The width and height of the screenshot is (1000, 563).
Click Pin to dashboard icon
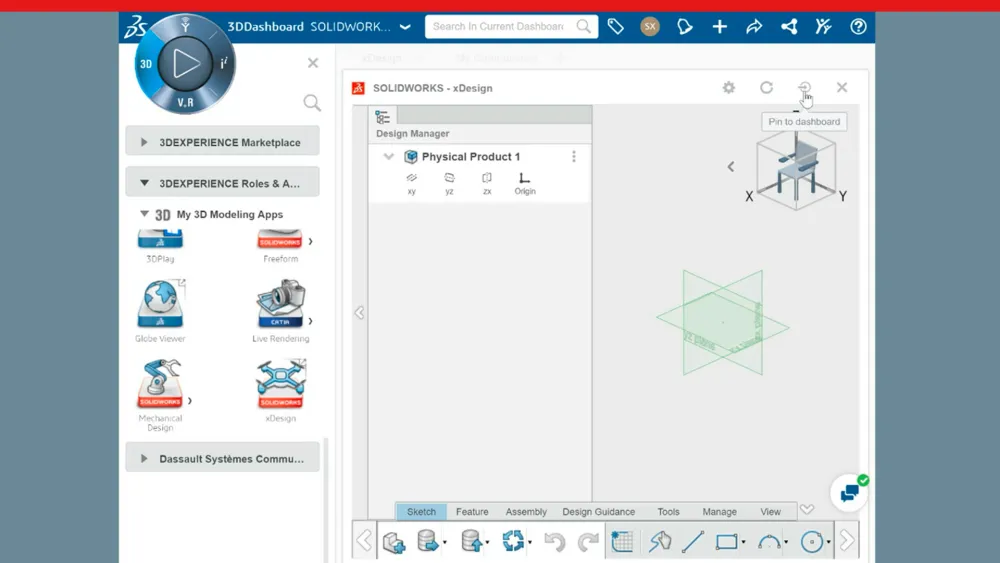(804, 87)
